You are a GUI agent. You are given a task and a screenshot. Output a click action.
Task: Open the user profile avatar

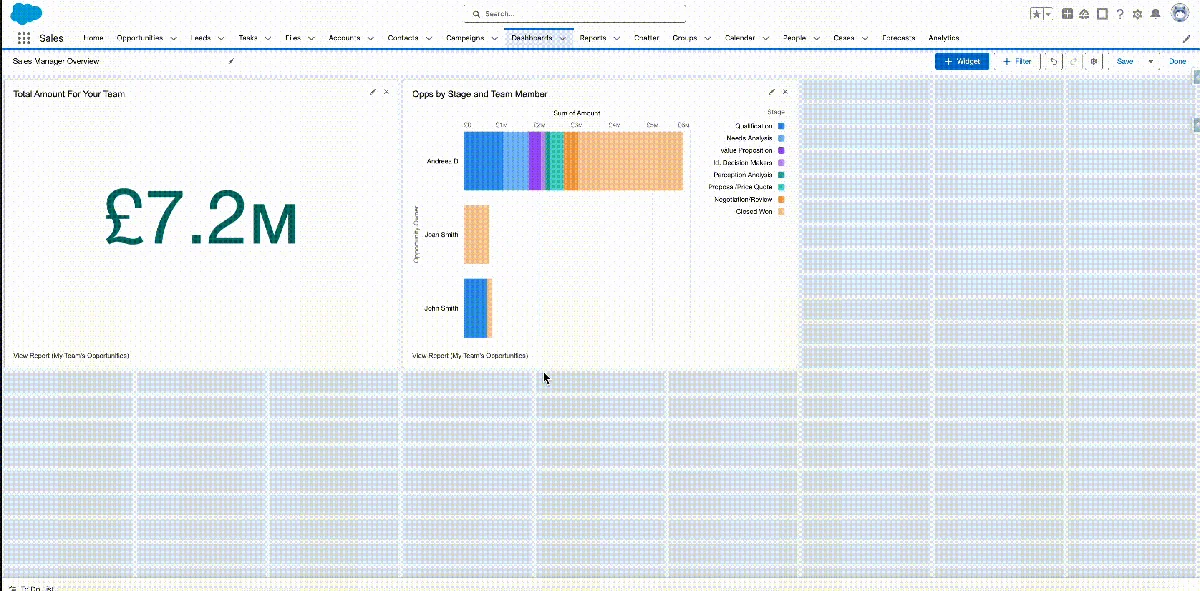click(x=1181, y=13)
